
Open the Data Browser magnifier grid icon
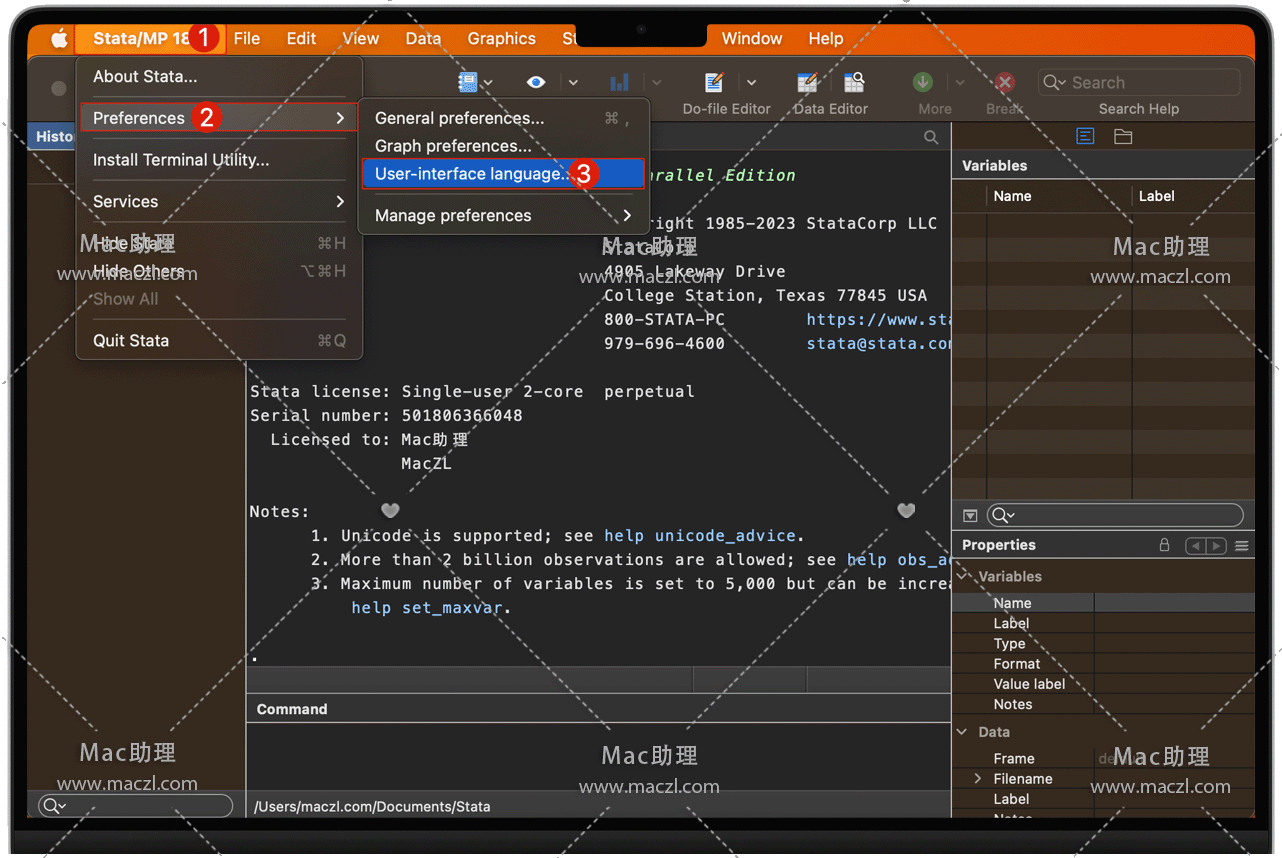tap(854, 83)
